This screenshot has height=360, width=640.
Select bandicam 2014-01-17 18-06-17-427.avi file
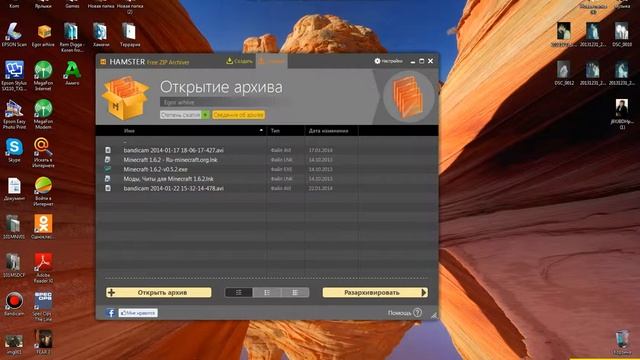pos(173,150)
